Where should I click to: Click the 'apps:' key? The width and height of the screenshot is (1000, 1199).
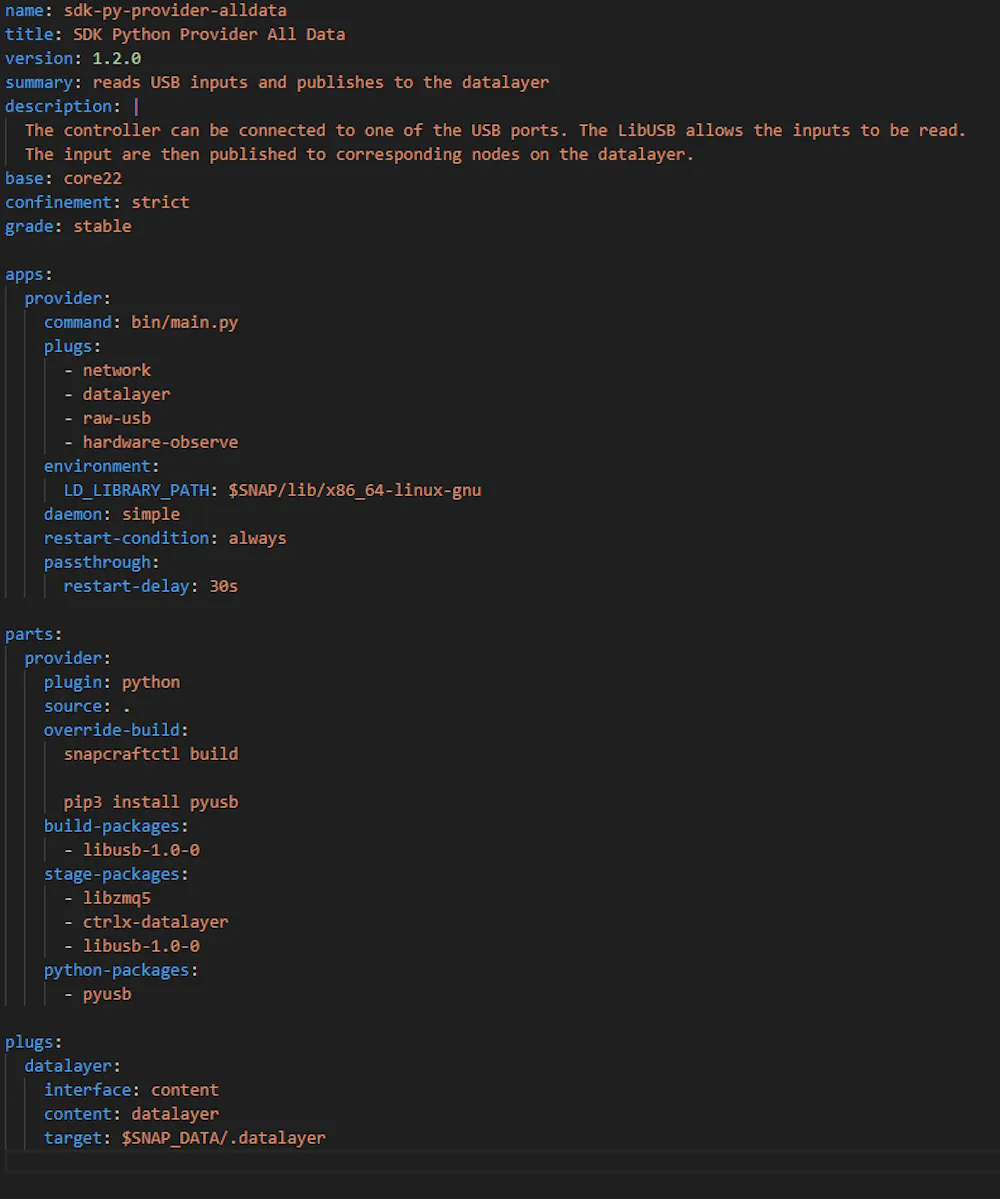29,275
